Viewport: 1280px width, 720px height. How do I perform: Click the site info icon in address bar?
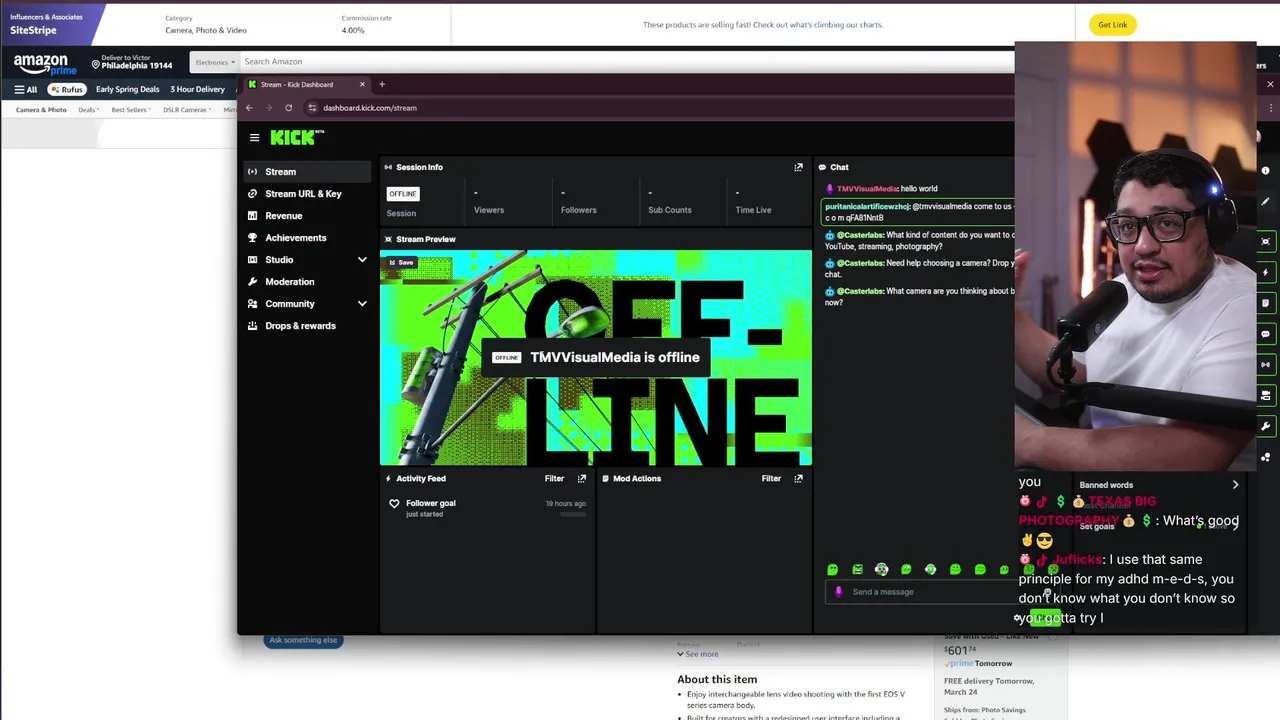[312, 108]
